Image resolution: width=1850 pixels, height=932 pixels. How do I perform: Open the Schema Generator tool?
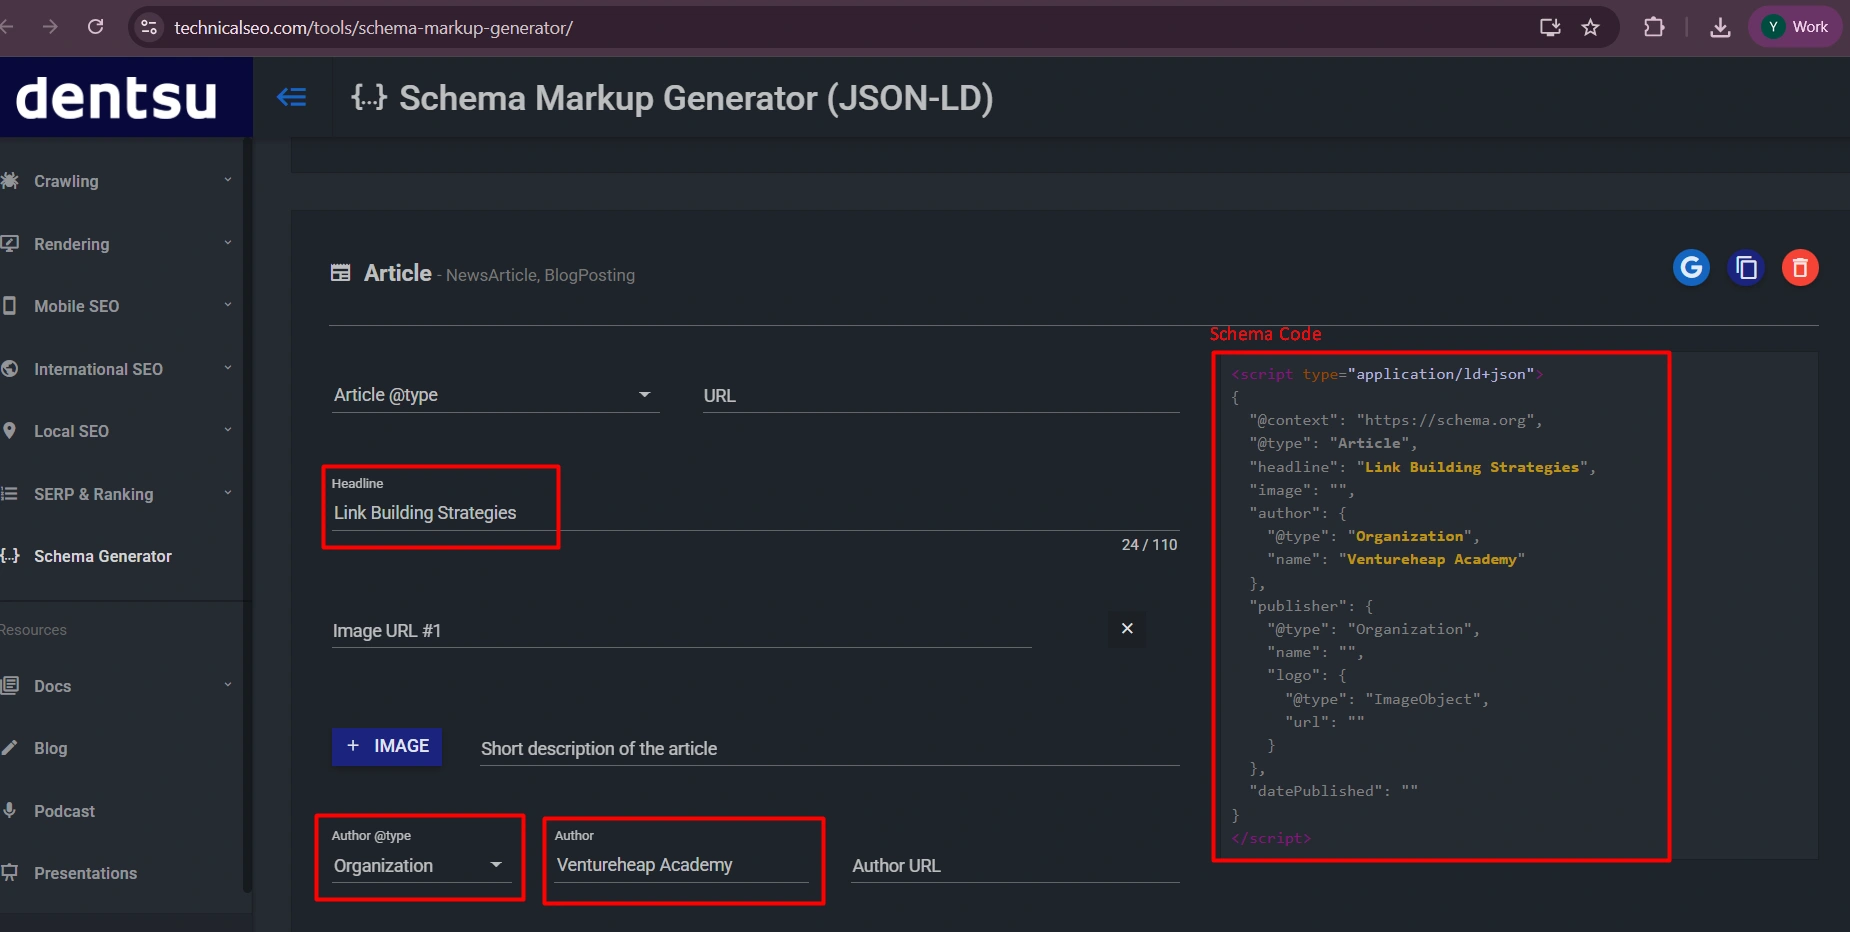(x=102, y=555)
